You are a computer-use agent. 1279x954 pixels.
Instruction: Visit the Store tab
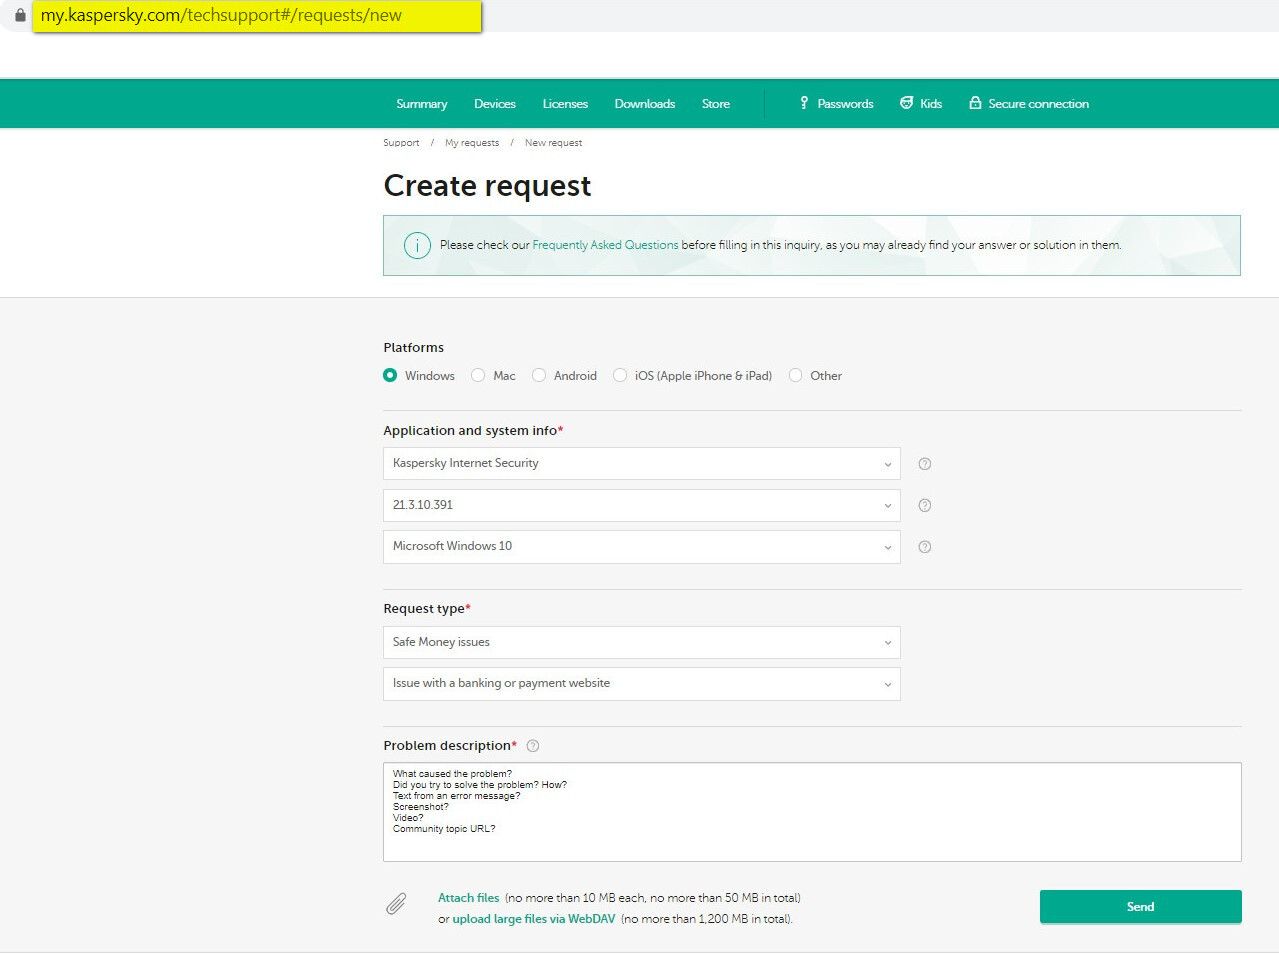(716, 104)
